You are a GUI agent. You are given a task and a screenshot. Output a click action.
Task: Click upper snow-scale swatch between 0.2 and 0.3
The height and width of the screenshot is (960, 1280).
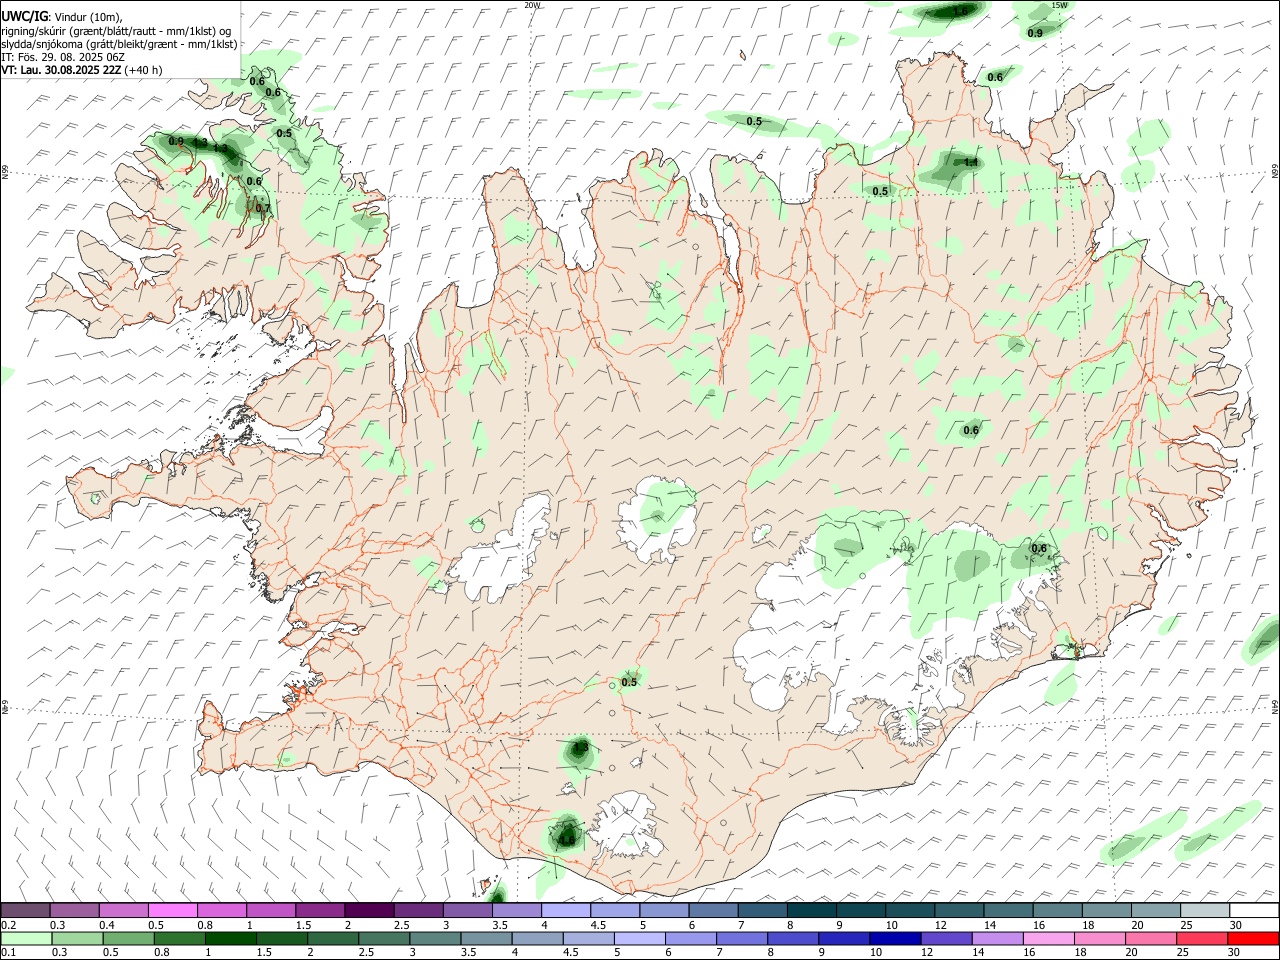[25, 910]
